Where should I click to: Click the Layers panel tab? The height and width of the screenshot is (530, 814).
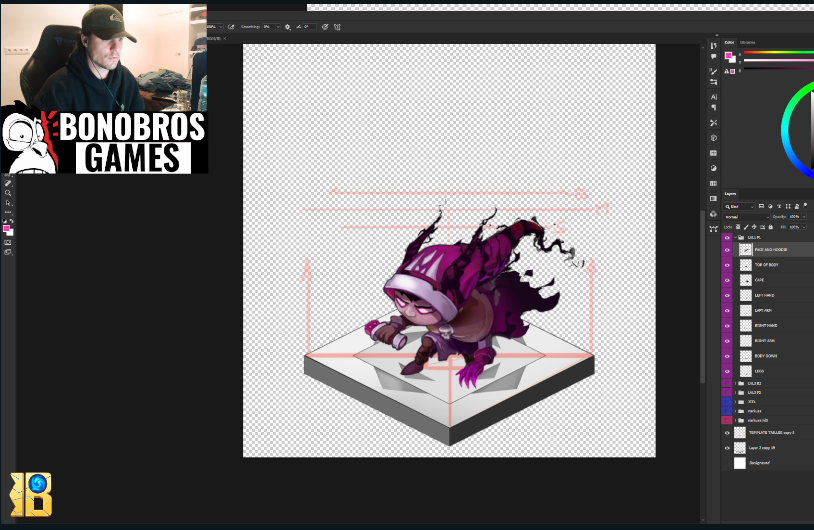click(x=730, y=194)
